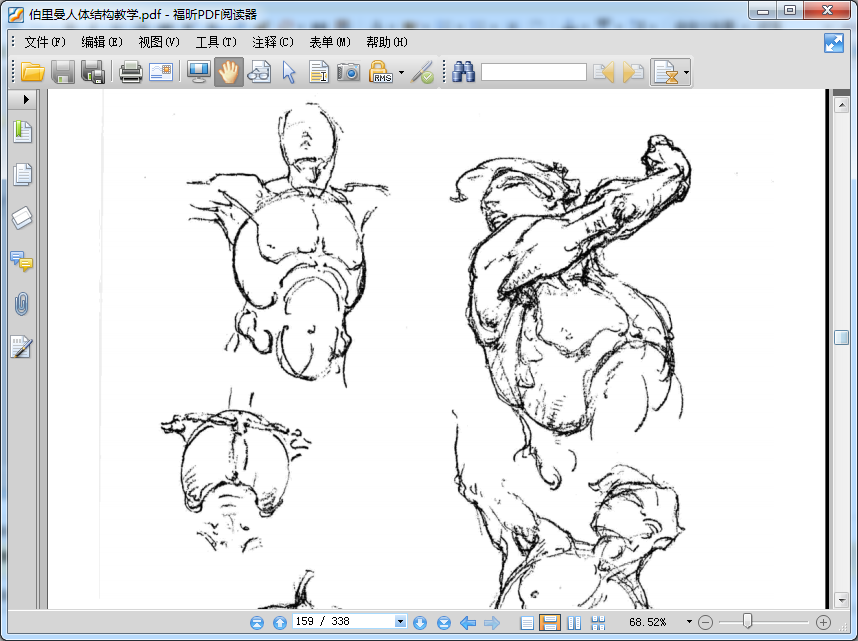This screenshot has width=858, height=641.
Task: Click the Save disk icon
Action: 63,72
